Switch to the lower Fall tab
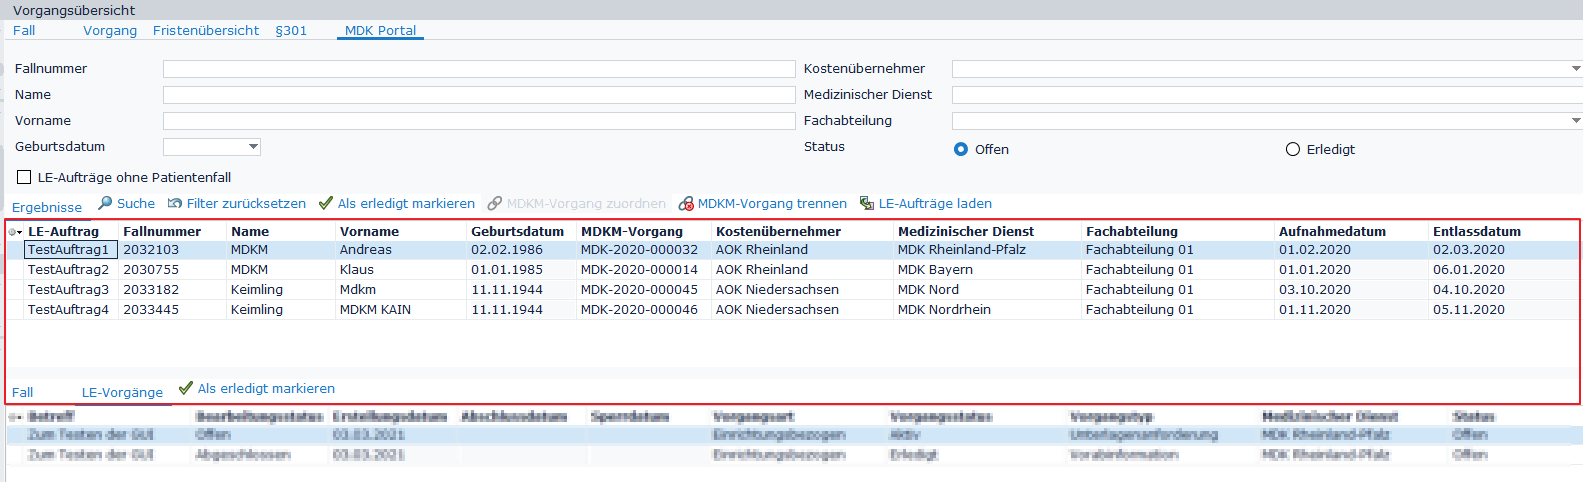Screen dimensions: 1583x482 click(x=22, y=393)
